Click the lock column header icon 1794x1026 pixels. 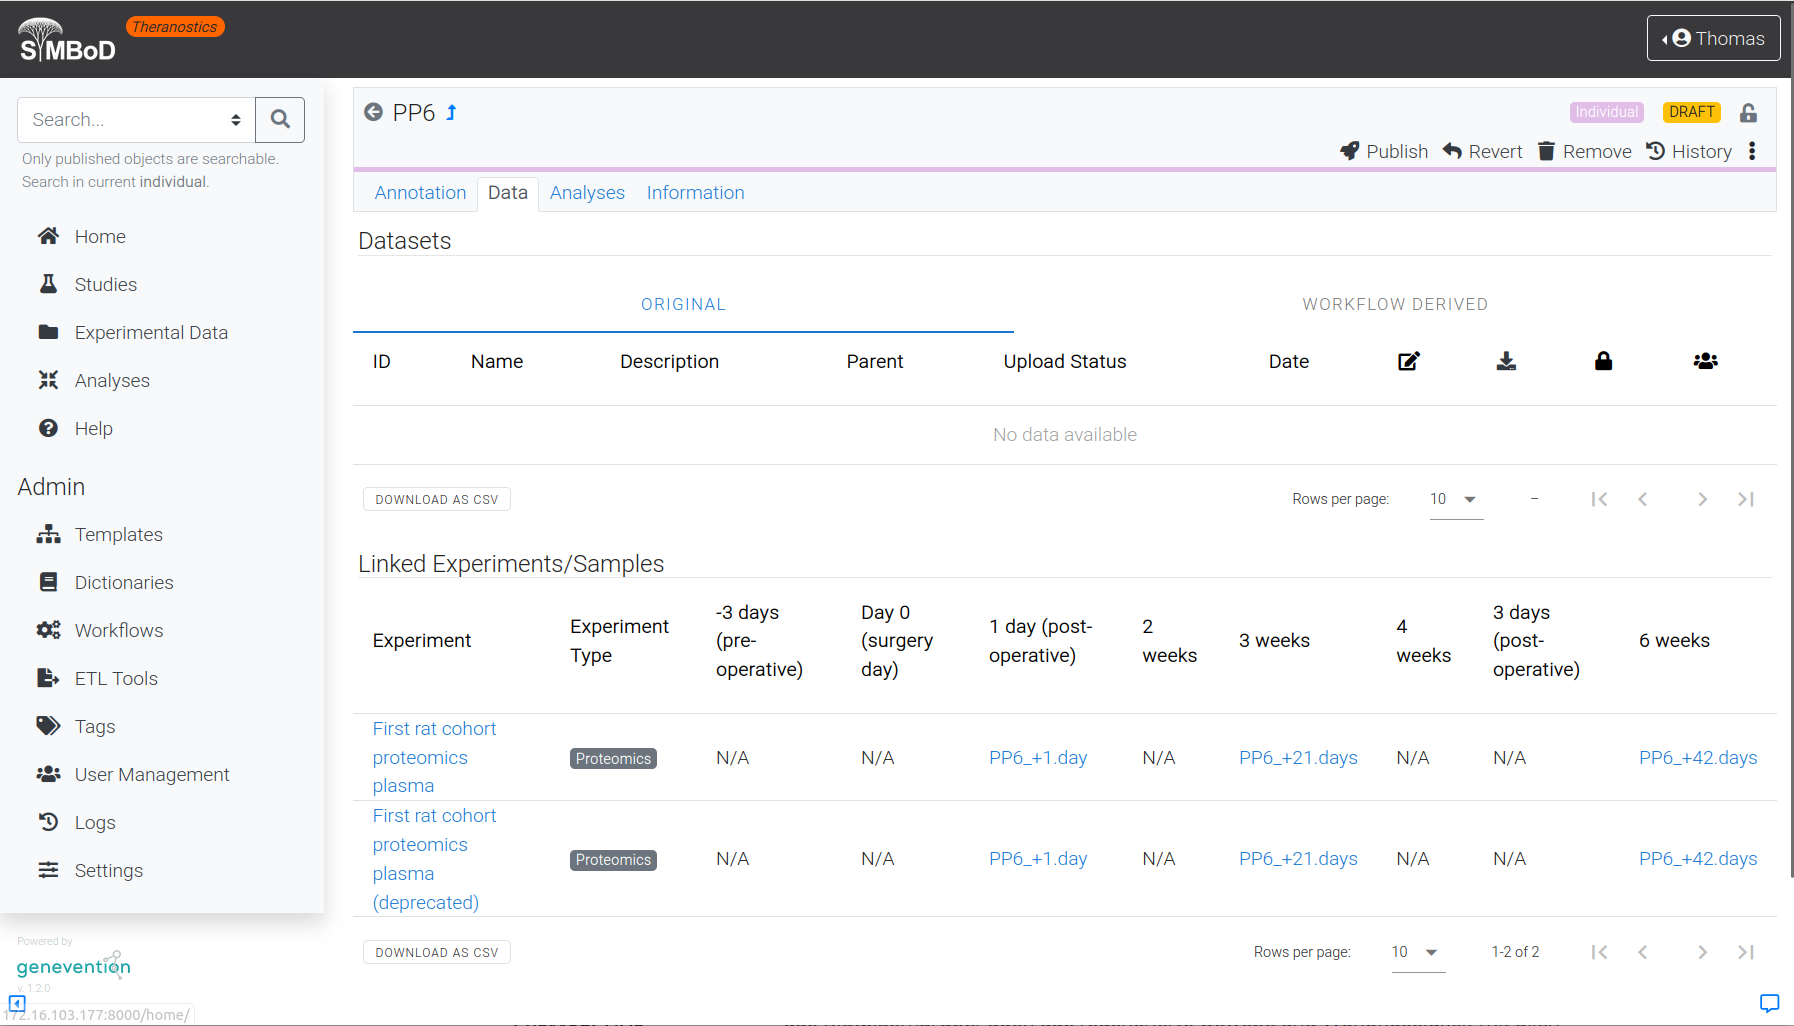pos(1603,361)
